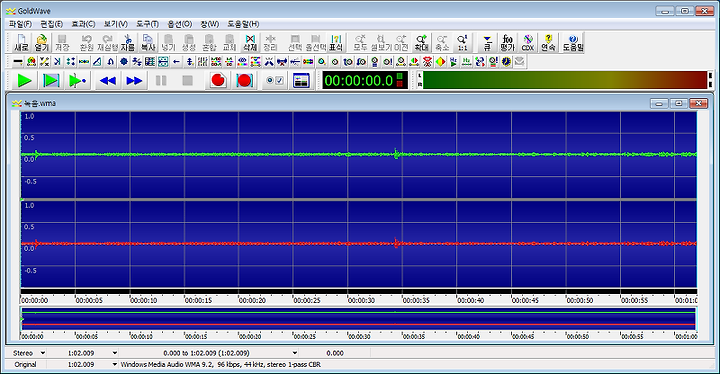Image resolution: width=720 pixels, height=374 pixels.
Task: Open the 도움말(H) menu
Action: pyautogui.click(x=243, y=24)
